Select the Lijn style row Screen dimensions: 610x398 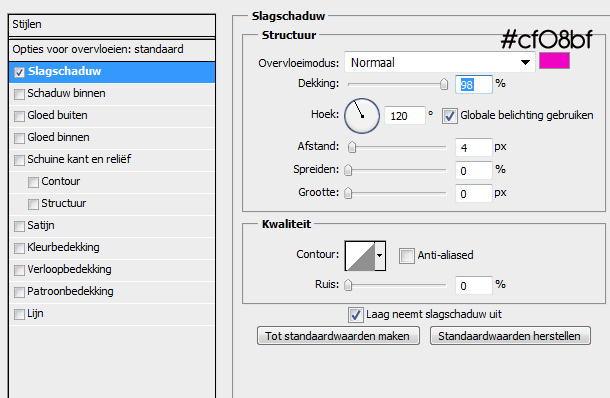tap(112, 314)
